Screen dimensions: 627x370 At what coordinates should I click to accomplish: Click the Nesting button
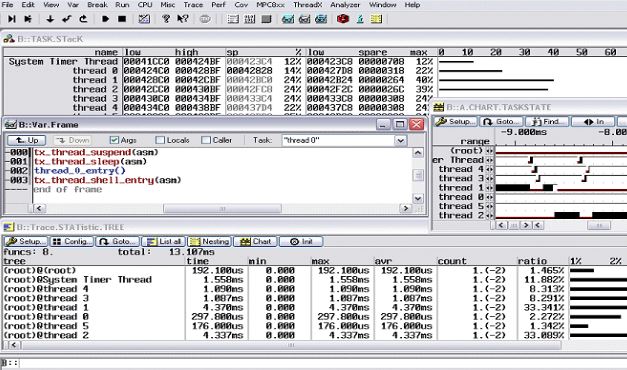click(x=210, y=242)
